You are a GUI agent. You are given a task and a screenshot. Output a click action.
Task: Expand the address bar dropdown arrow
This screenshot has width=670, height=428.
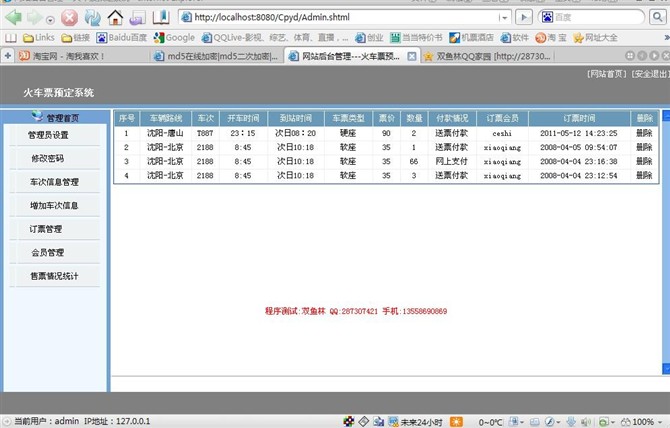coord(505,18)
